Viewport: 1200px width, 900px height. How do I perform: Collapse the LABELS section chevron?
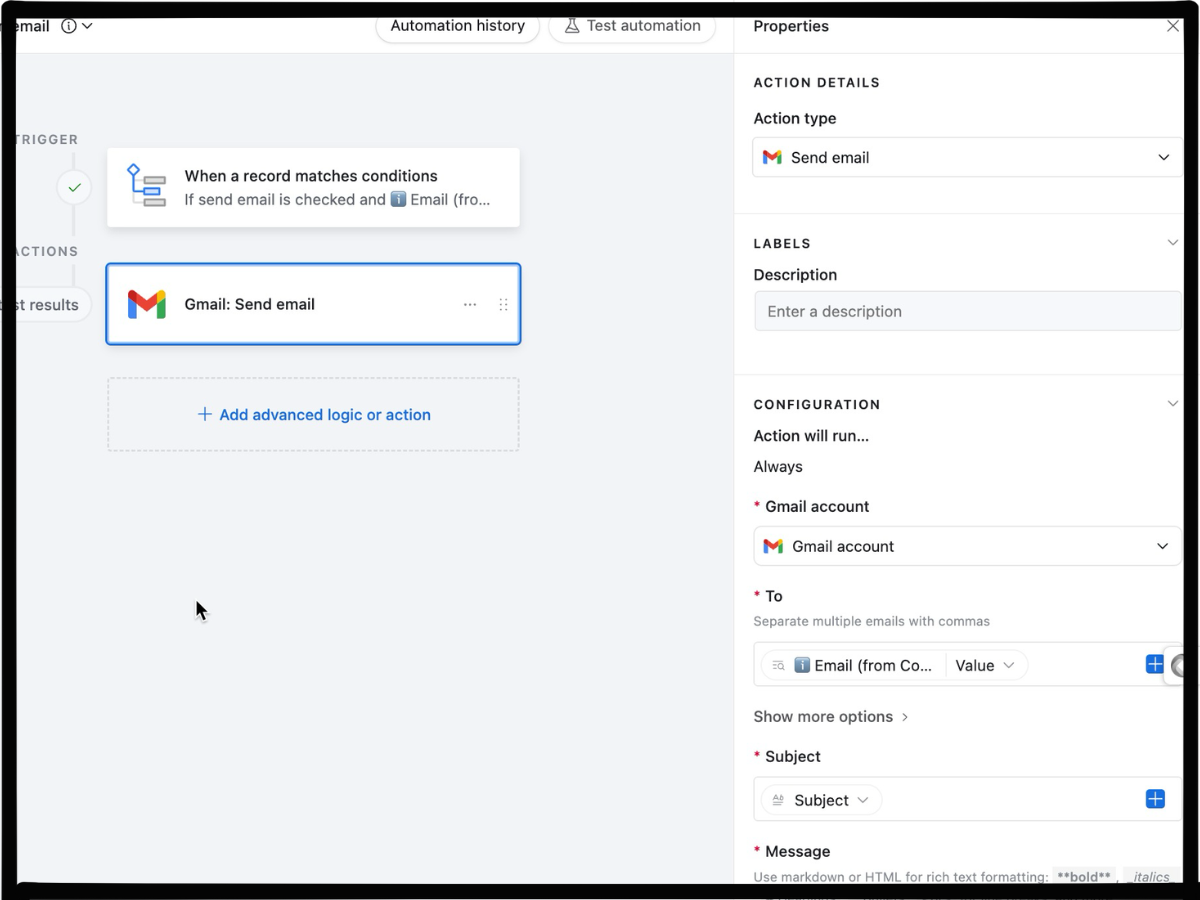pos(1172,242)
